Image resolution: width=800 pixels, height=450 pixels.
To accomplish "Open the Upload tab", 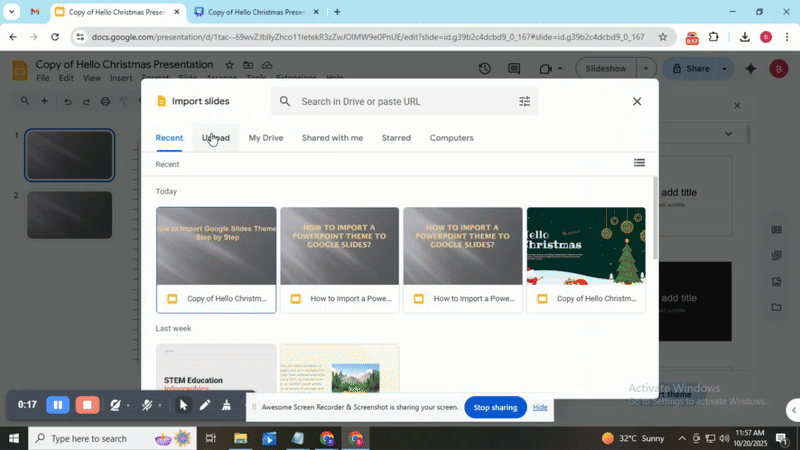I will (215, 138).
